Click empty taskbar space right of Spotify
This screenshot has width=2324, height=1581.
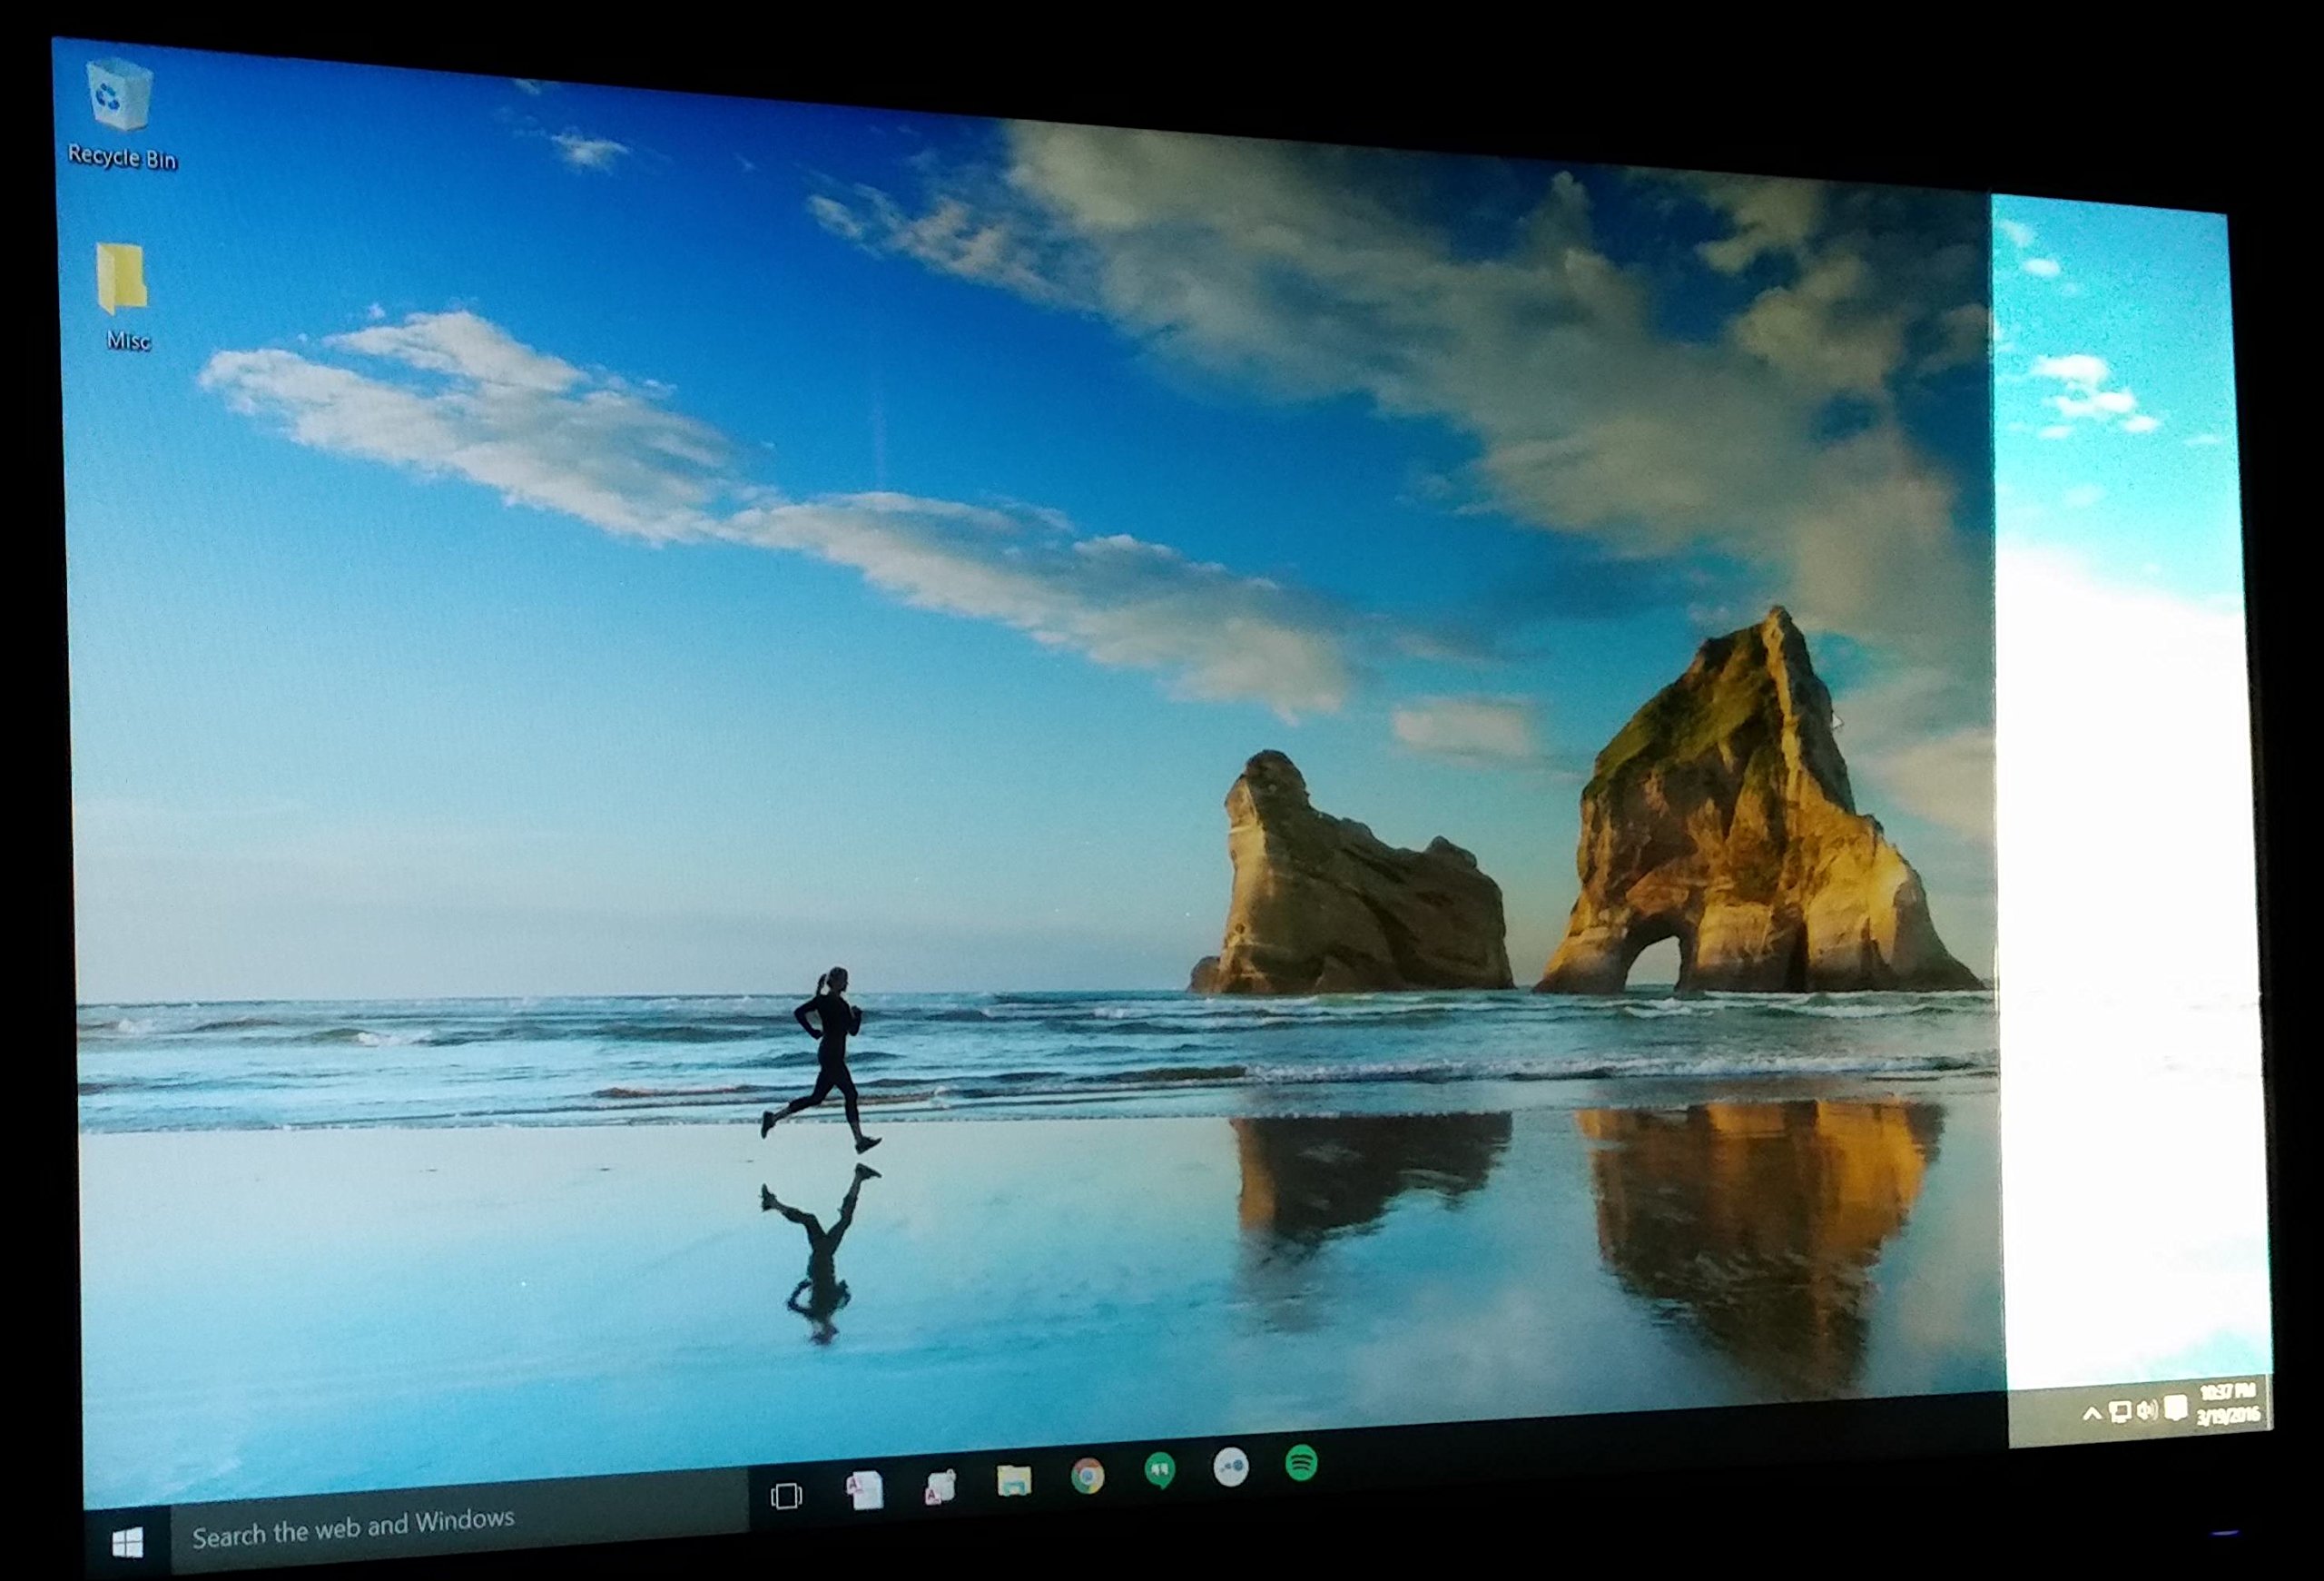pos(1650,1445)
